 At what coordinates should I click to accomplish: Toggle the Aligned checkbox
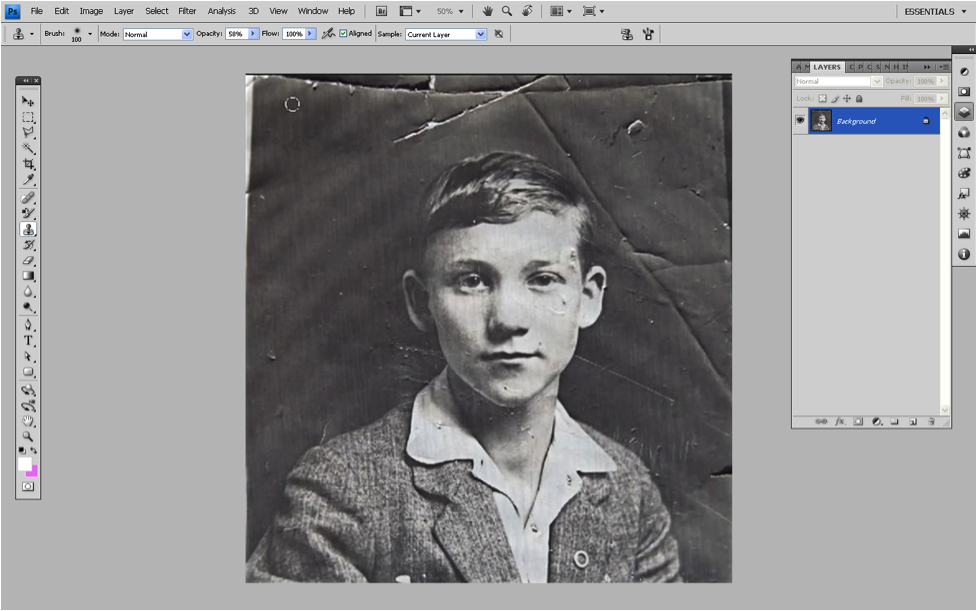344,34
